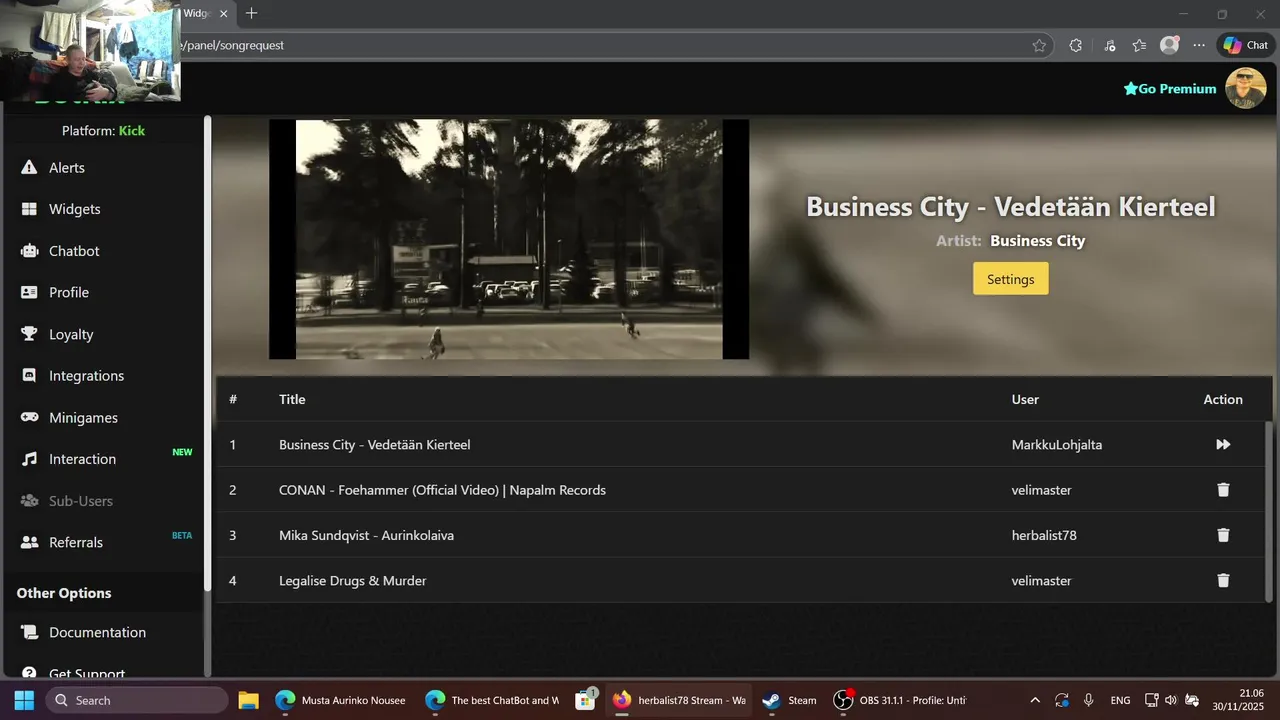Skip the current song Business City
This screenshot has width=1280, height=720.
click(1223, 444)
